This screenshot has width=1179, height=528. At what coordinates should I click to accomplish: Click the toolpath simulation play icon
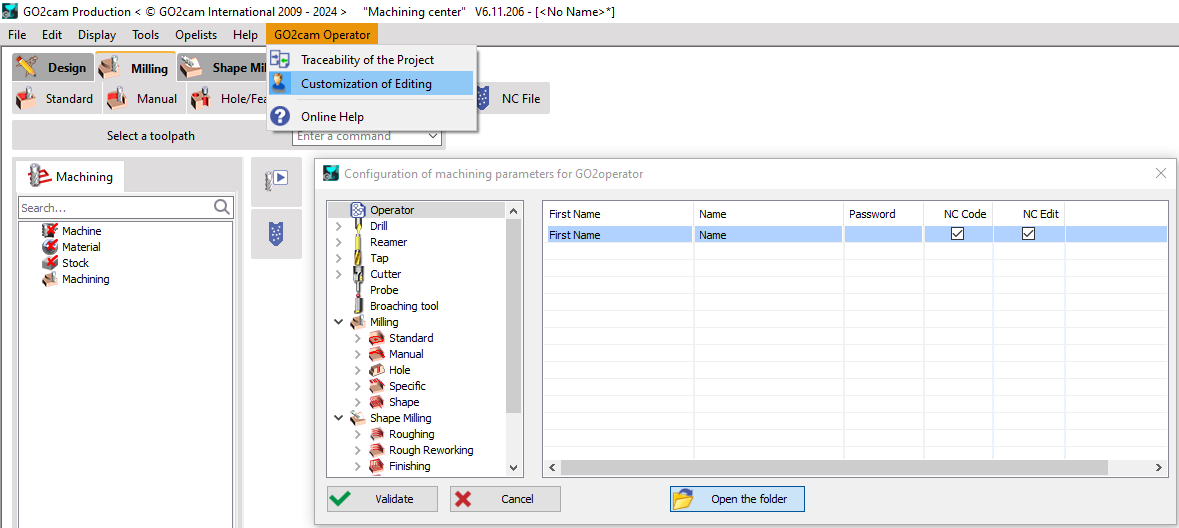276,178
